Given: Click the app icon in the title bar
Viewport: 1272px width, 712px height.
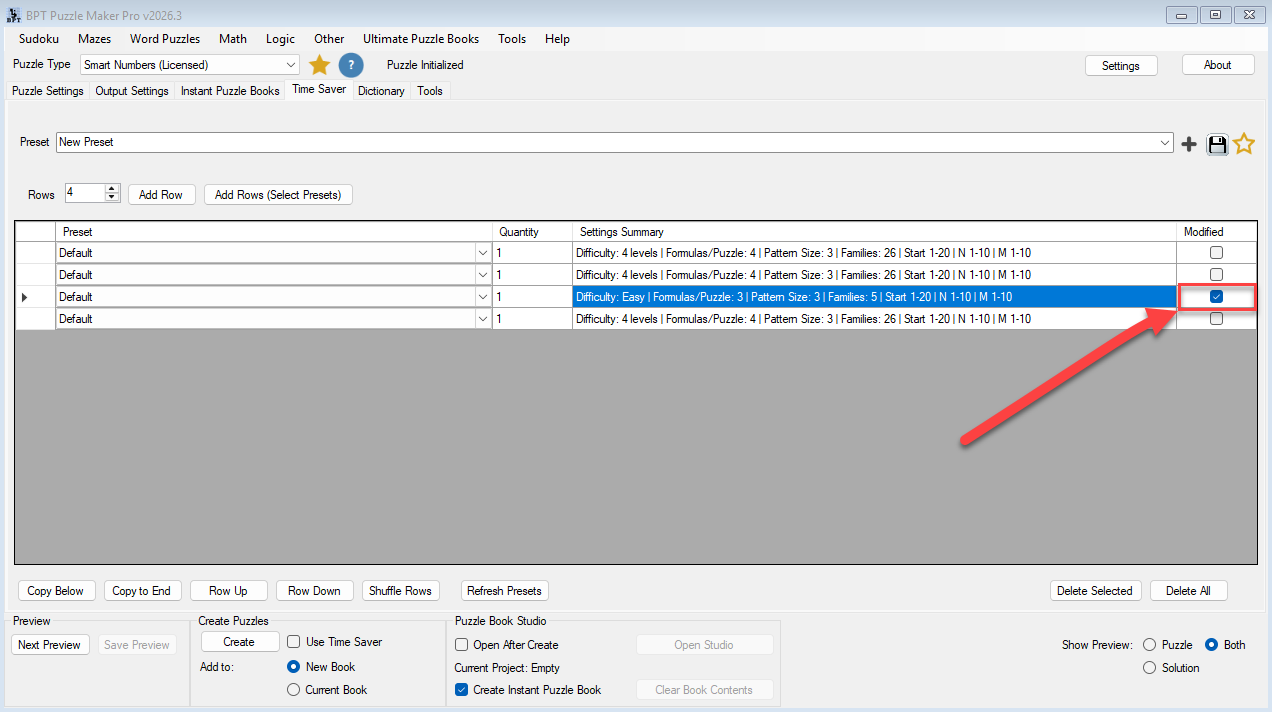Looking at the screenshot, I should click(14, 15).
